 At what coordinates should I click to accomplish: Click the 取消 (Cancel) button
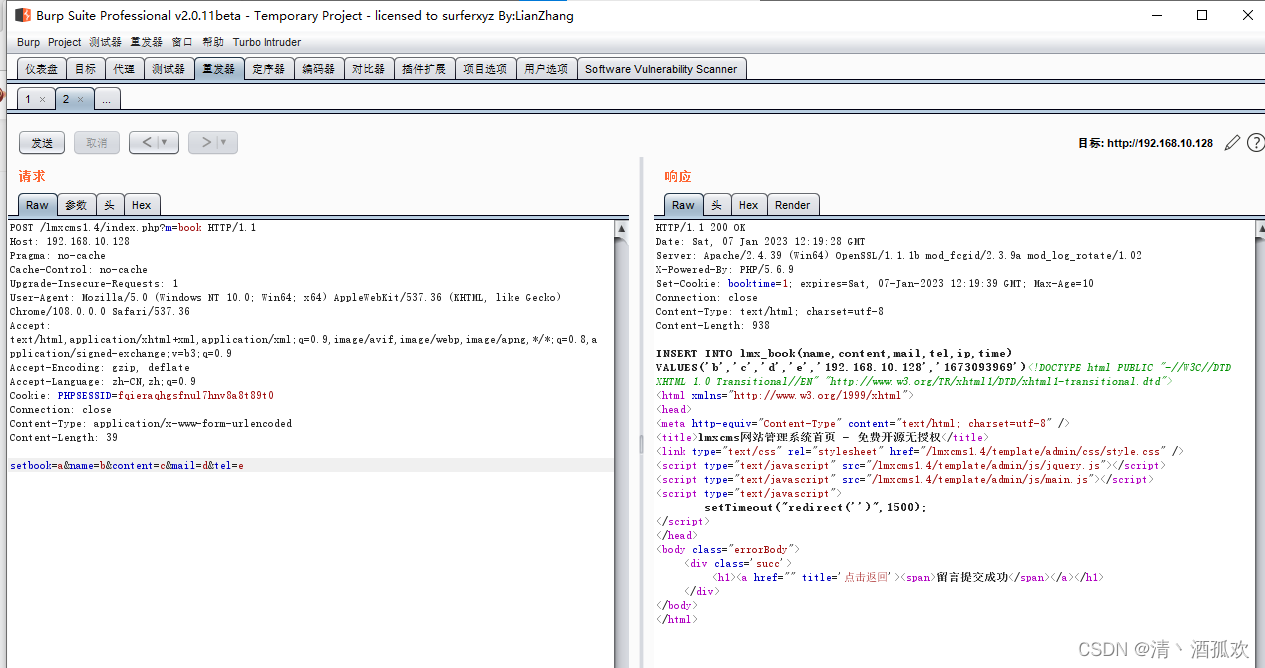(96, 143)
